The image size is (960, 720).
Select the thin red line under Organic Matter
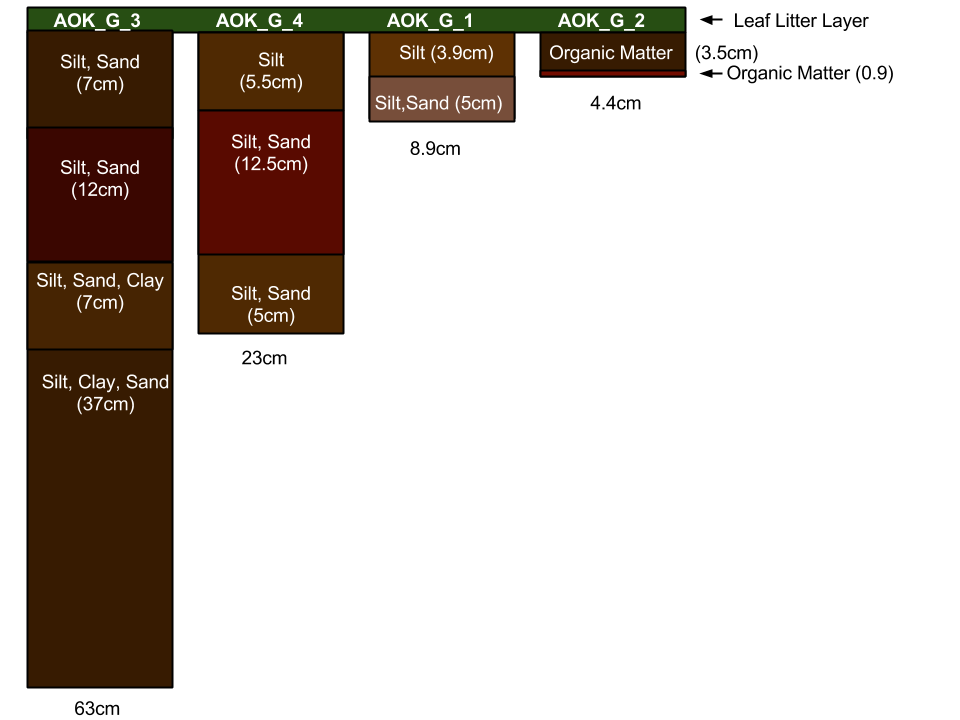point(612,73)
